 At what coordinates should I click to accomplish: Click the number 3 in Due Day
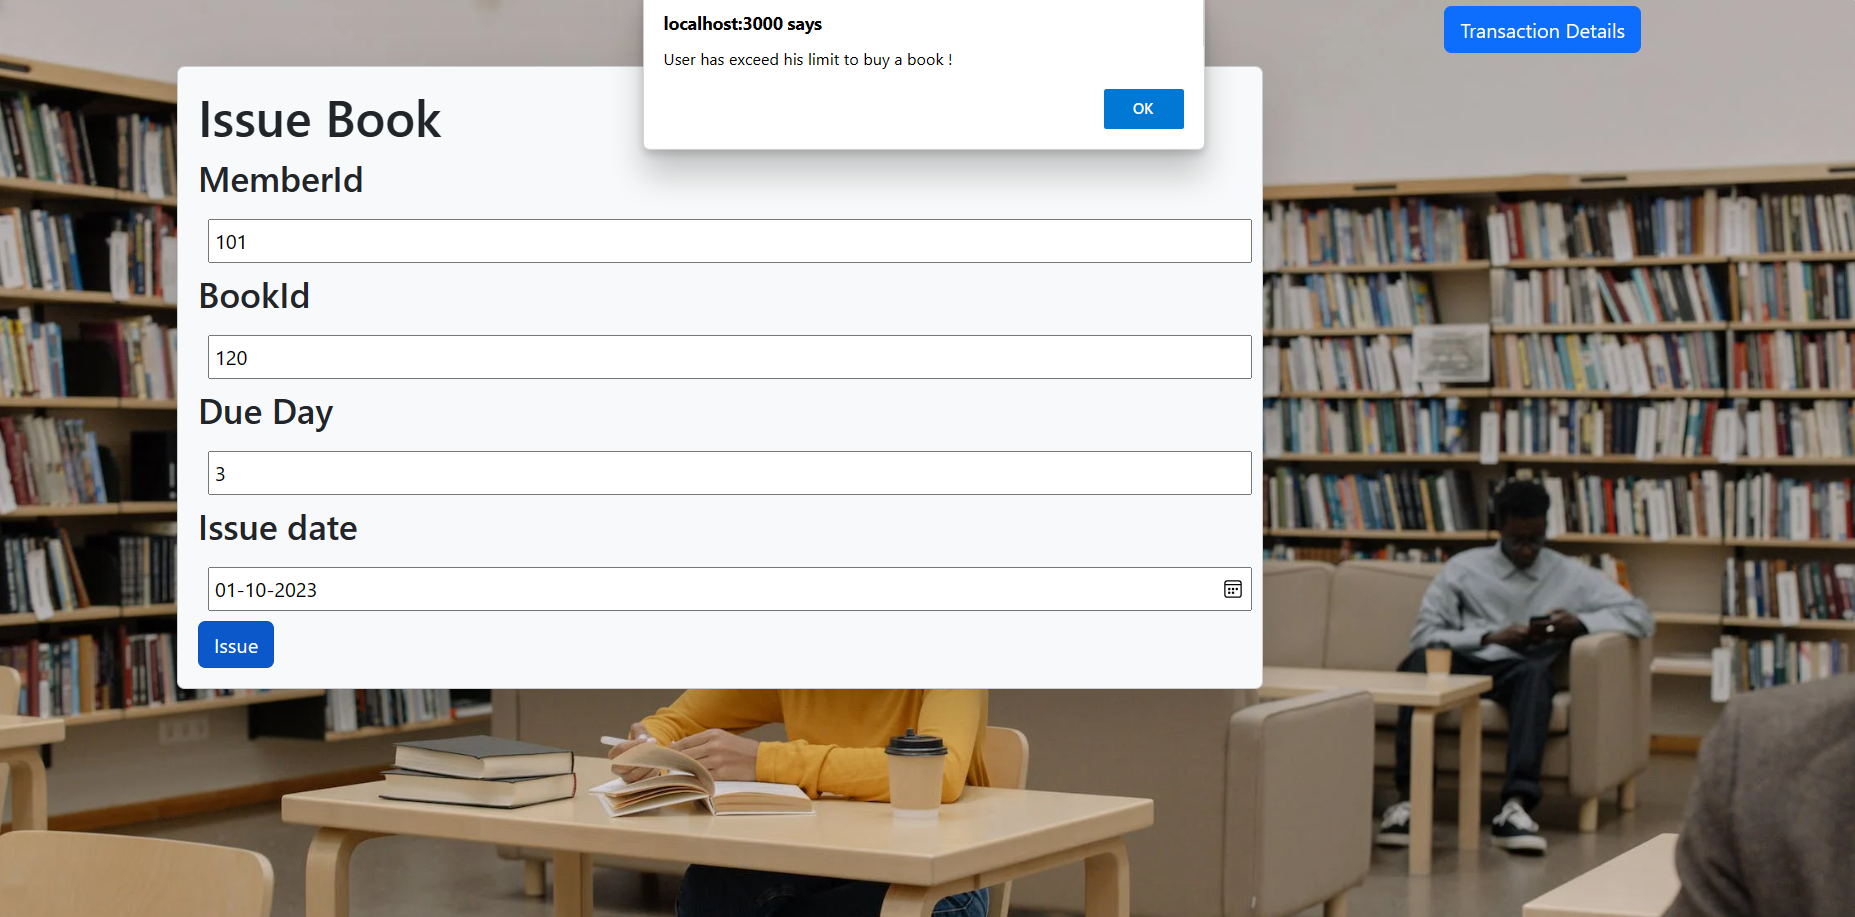[220, 473]
